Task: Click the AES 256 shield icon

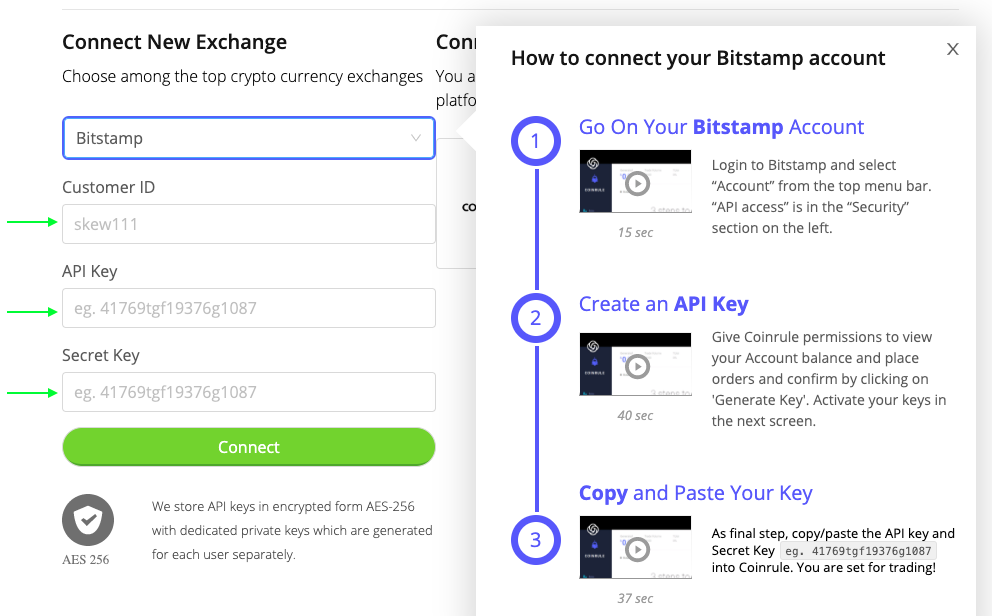Action: pyautogui.click(x=88, y=520)
